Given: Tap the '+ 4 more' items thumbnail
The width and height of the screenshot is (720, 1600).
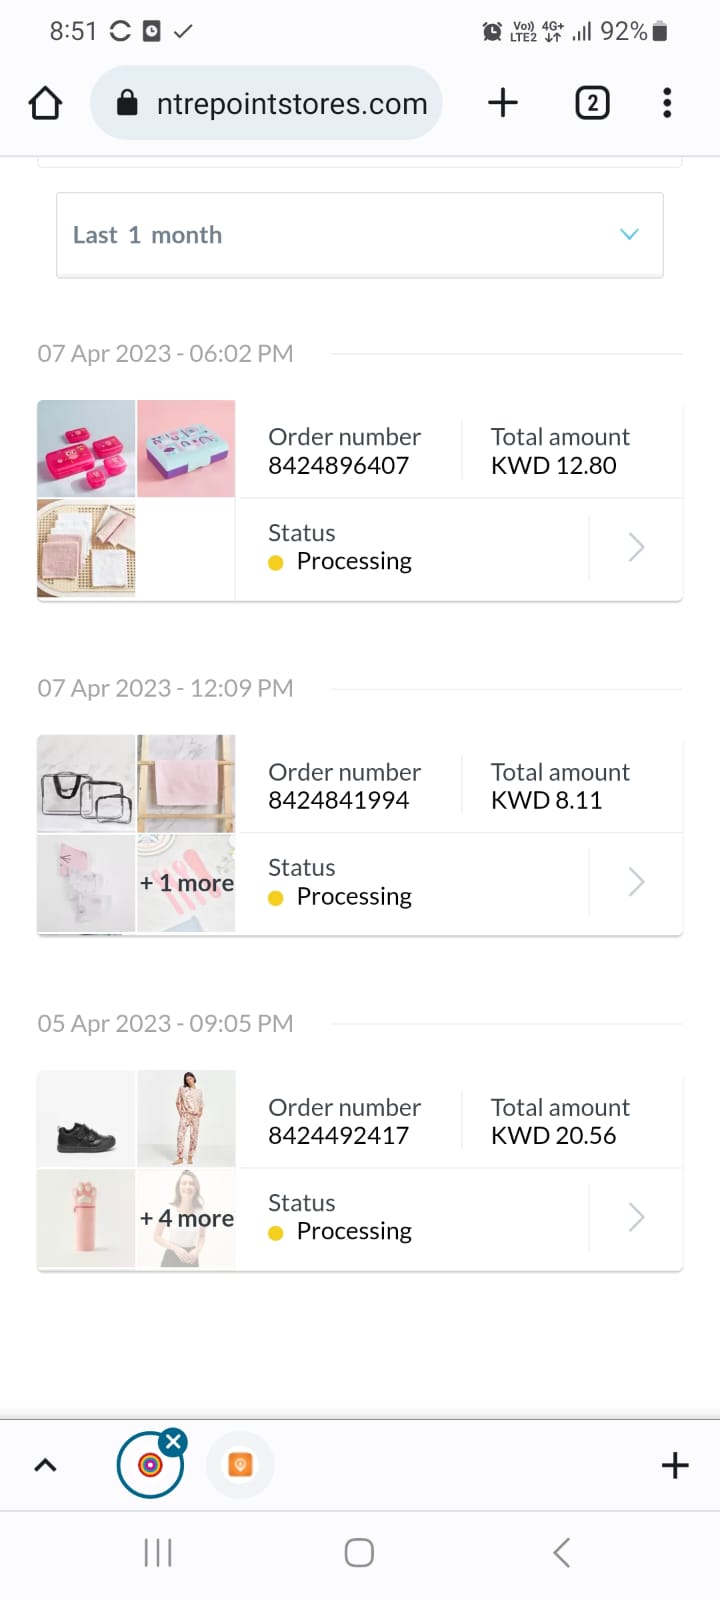Looking at the screenshot, I should tap(187, 1218).
